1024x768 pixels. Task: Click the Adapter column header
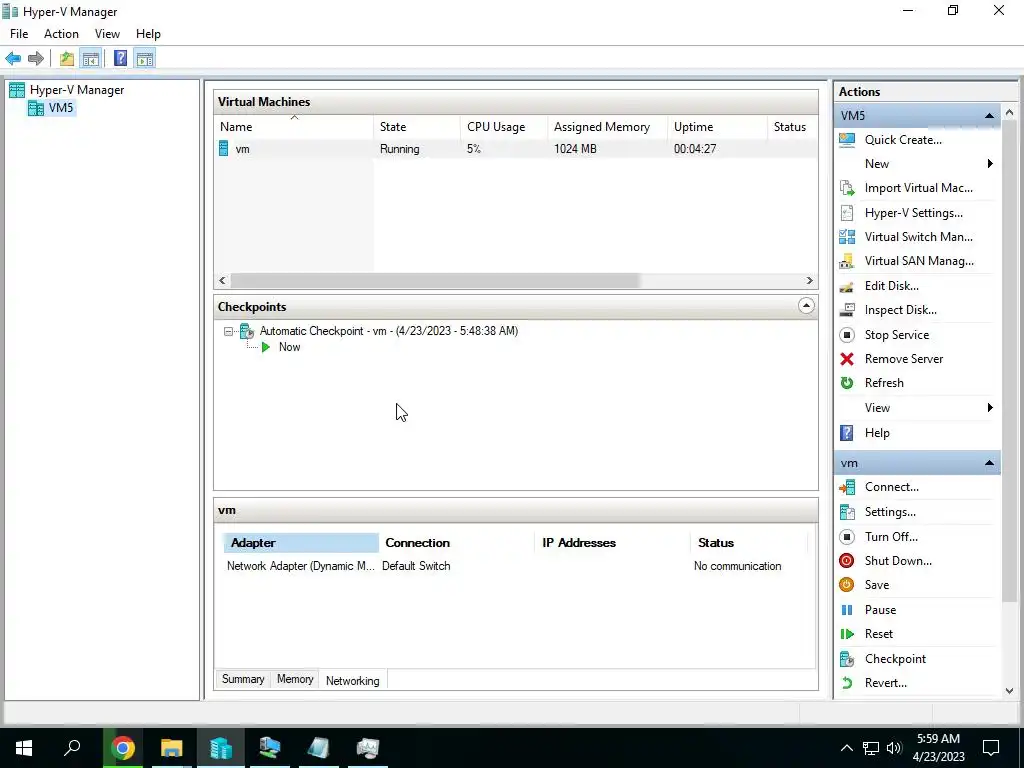(301, 543)
